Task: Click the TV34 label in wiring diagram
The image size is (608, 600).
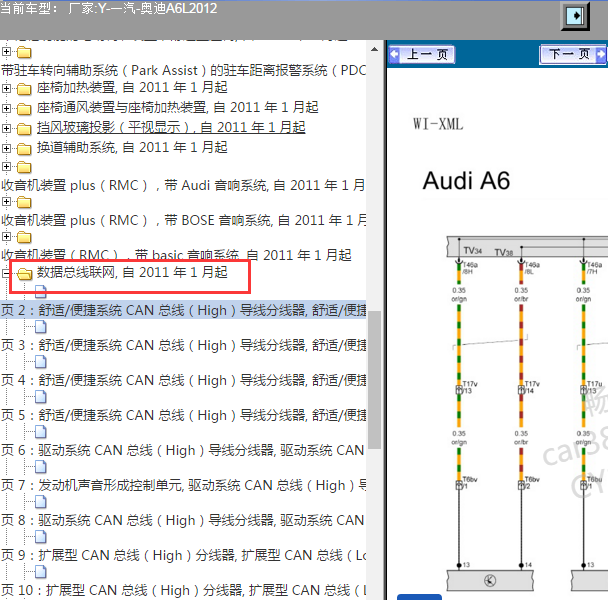Action: [x=473, y=251]
